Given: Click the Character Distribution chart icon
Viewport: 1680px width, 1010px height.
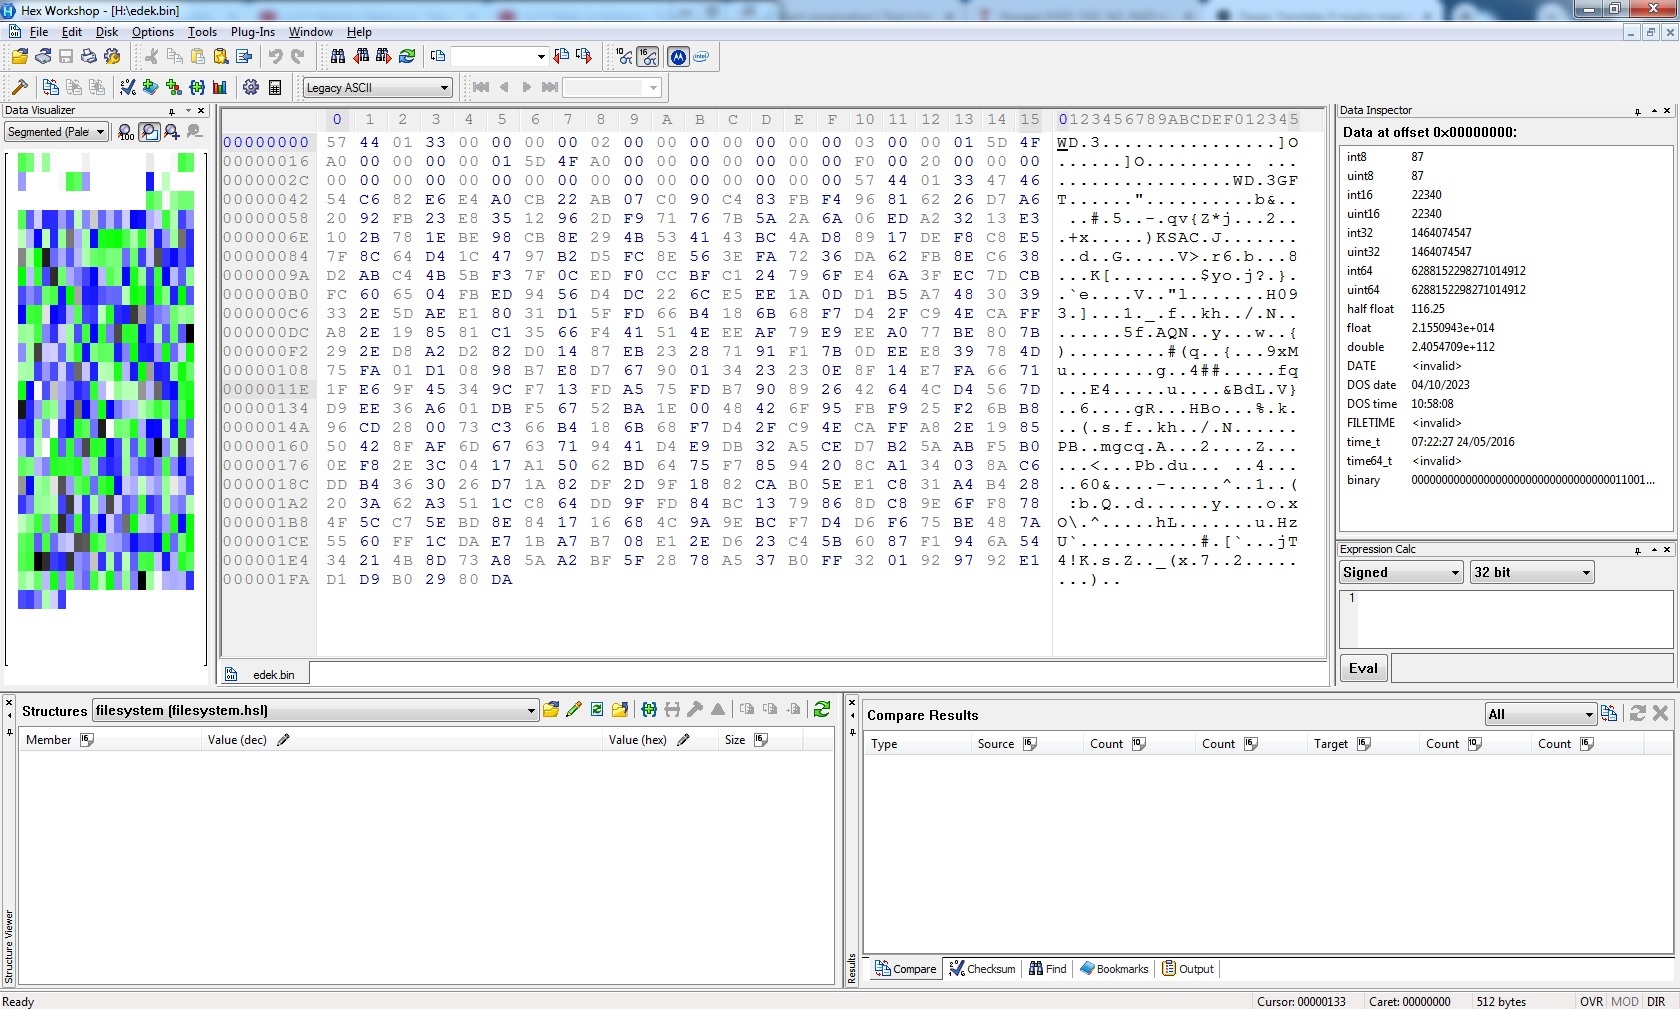Looking at the screenshot, I should [x=220, y=88].
